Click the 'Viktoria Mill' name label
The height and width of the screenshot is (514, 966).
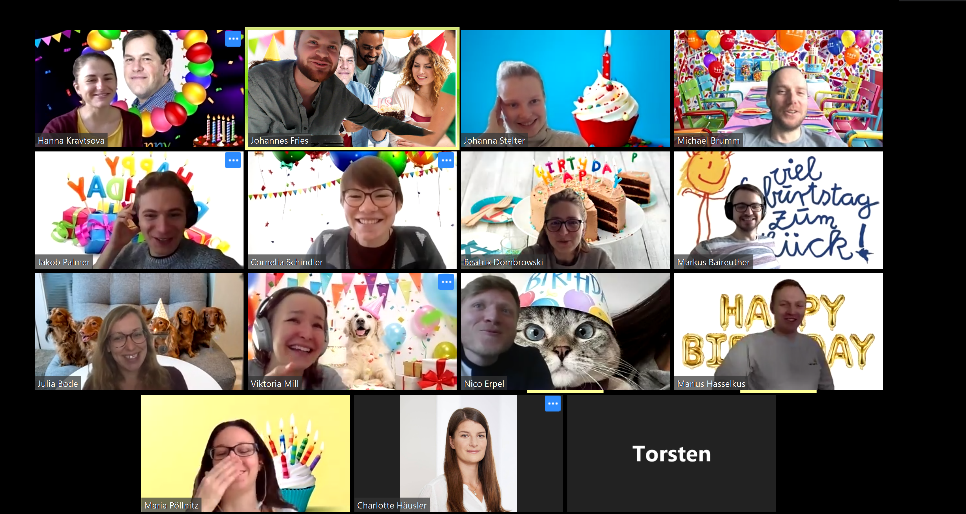tap(275, 383)
